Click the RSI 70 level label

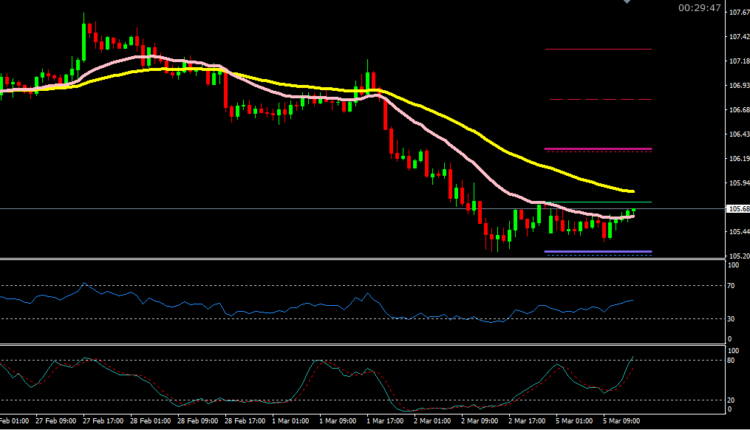(x=732, y=286)
